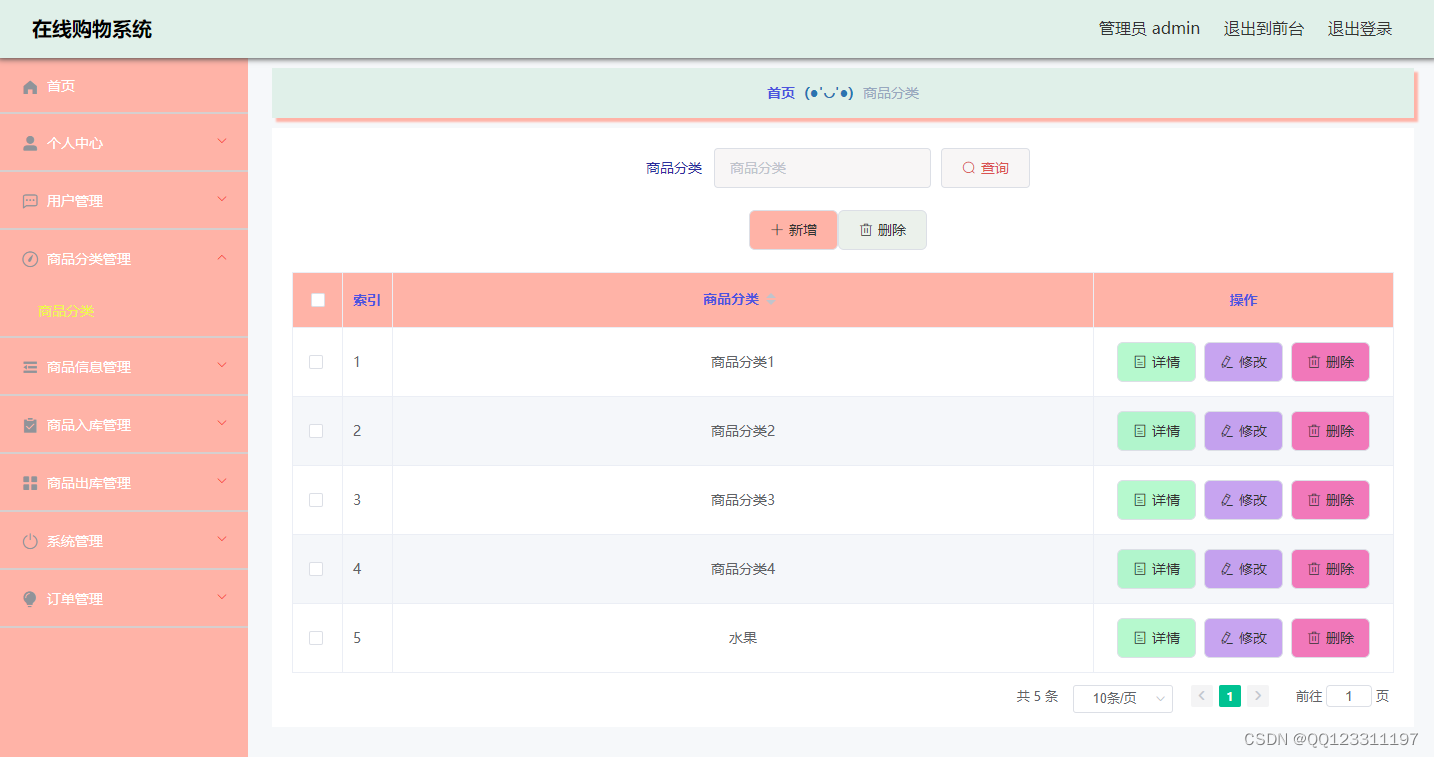Click 删除 for row 商品分类1
Viewport: 1434px width, 757px height.
coord(1330,362)
